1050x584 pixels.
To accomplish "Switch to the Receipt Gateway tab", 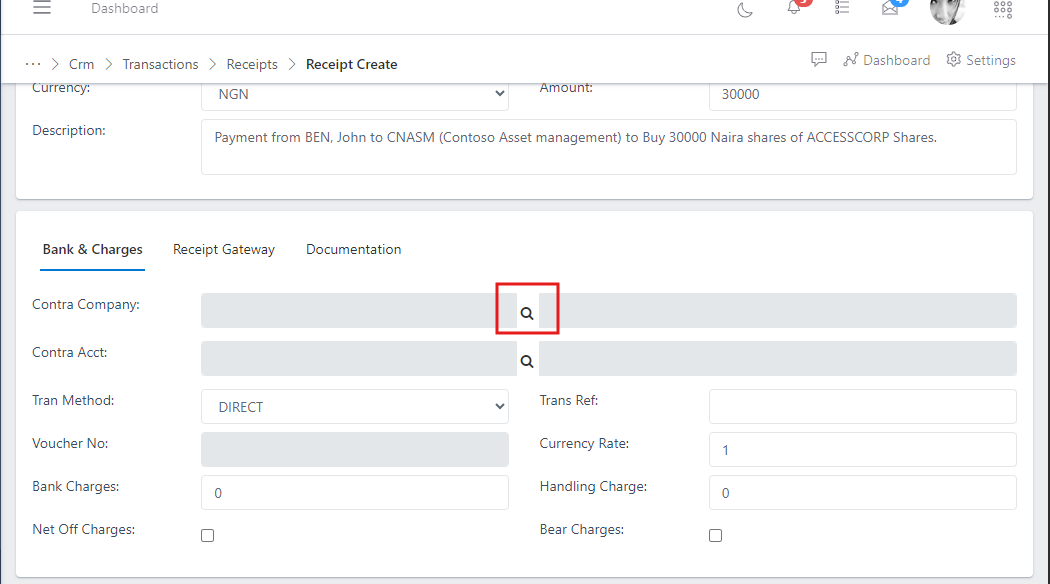I will 224,249.
